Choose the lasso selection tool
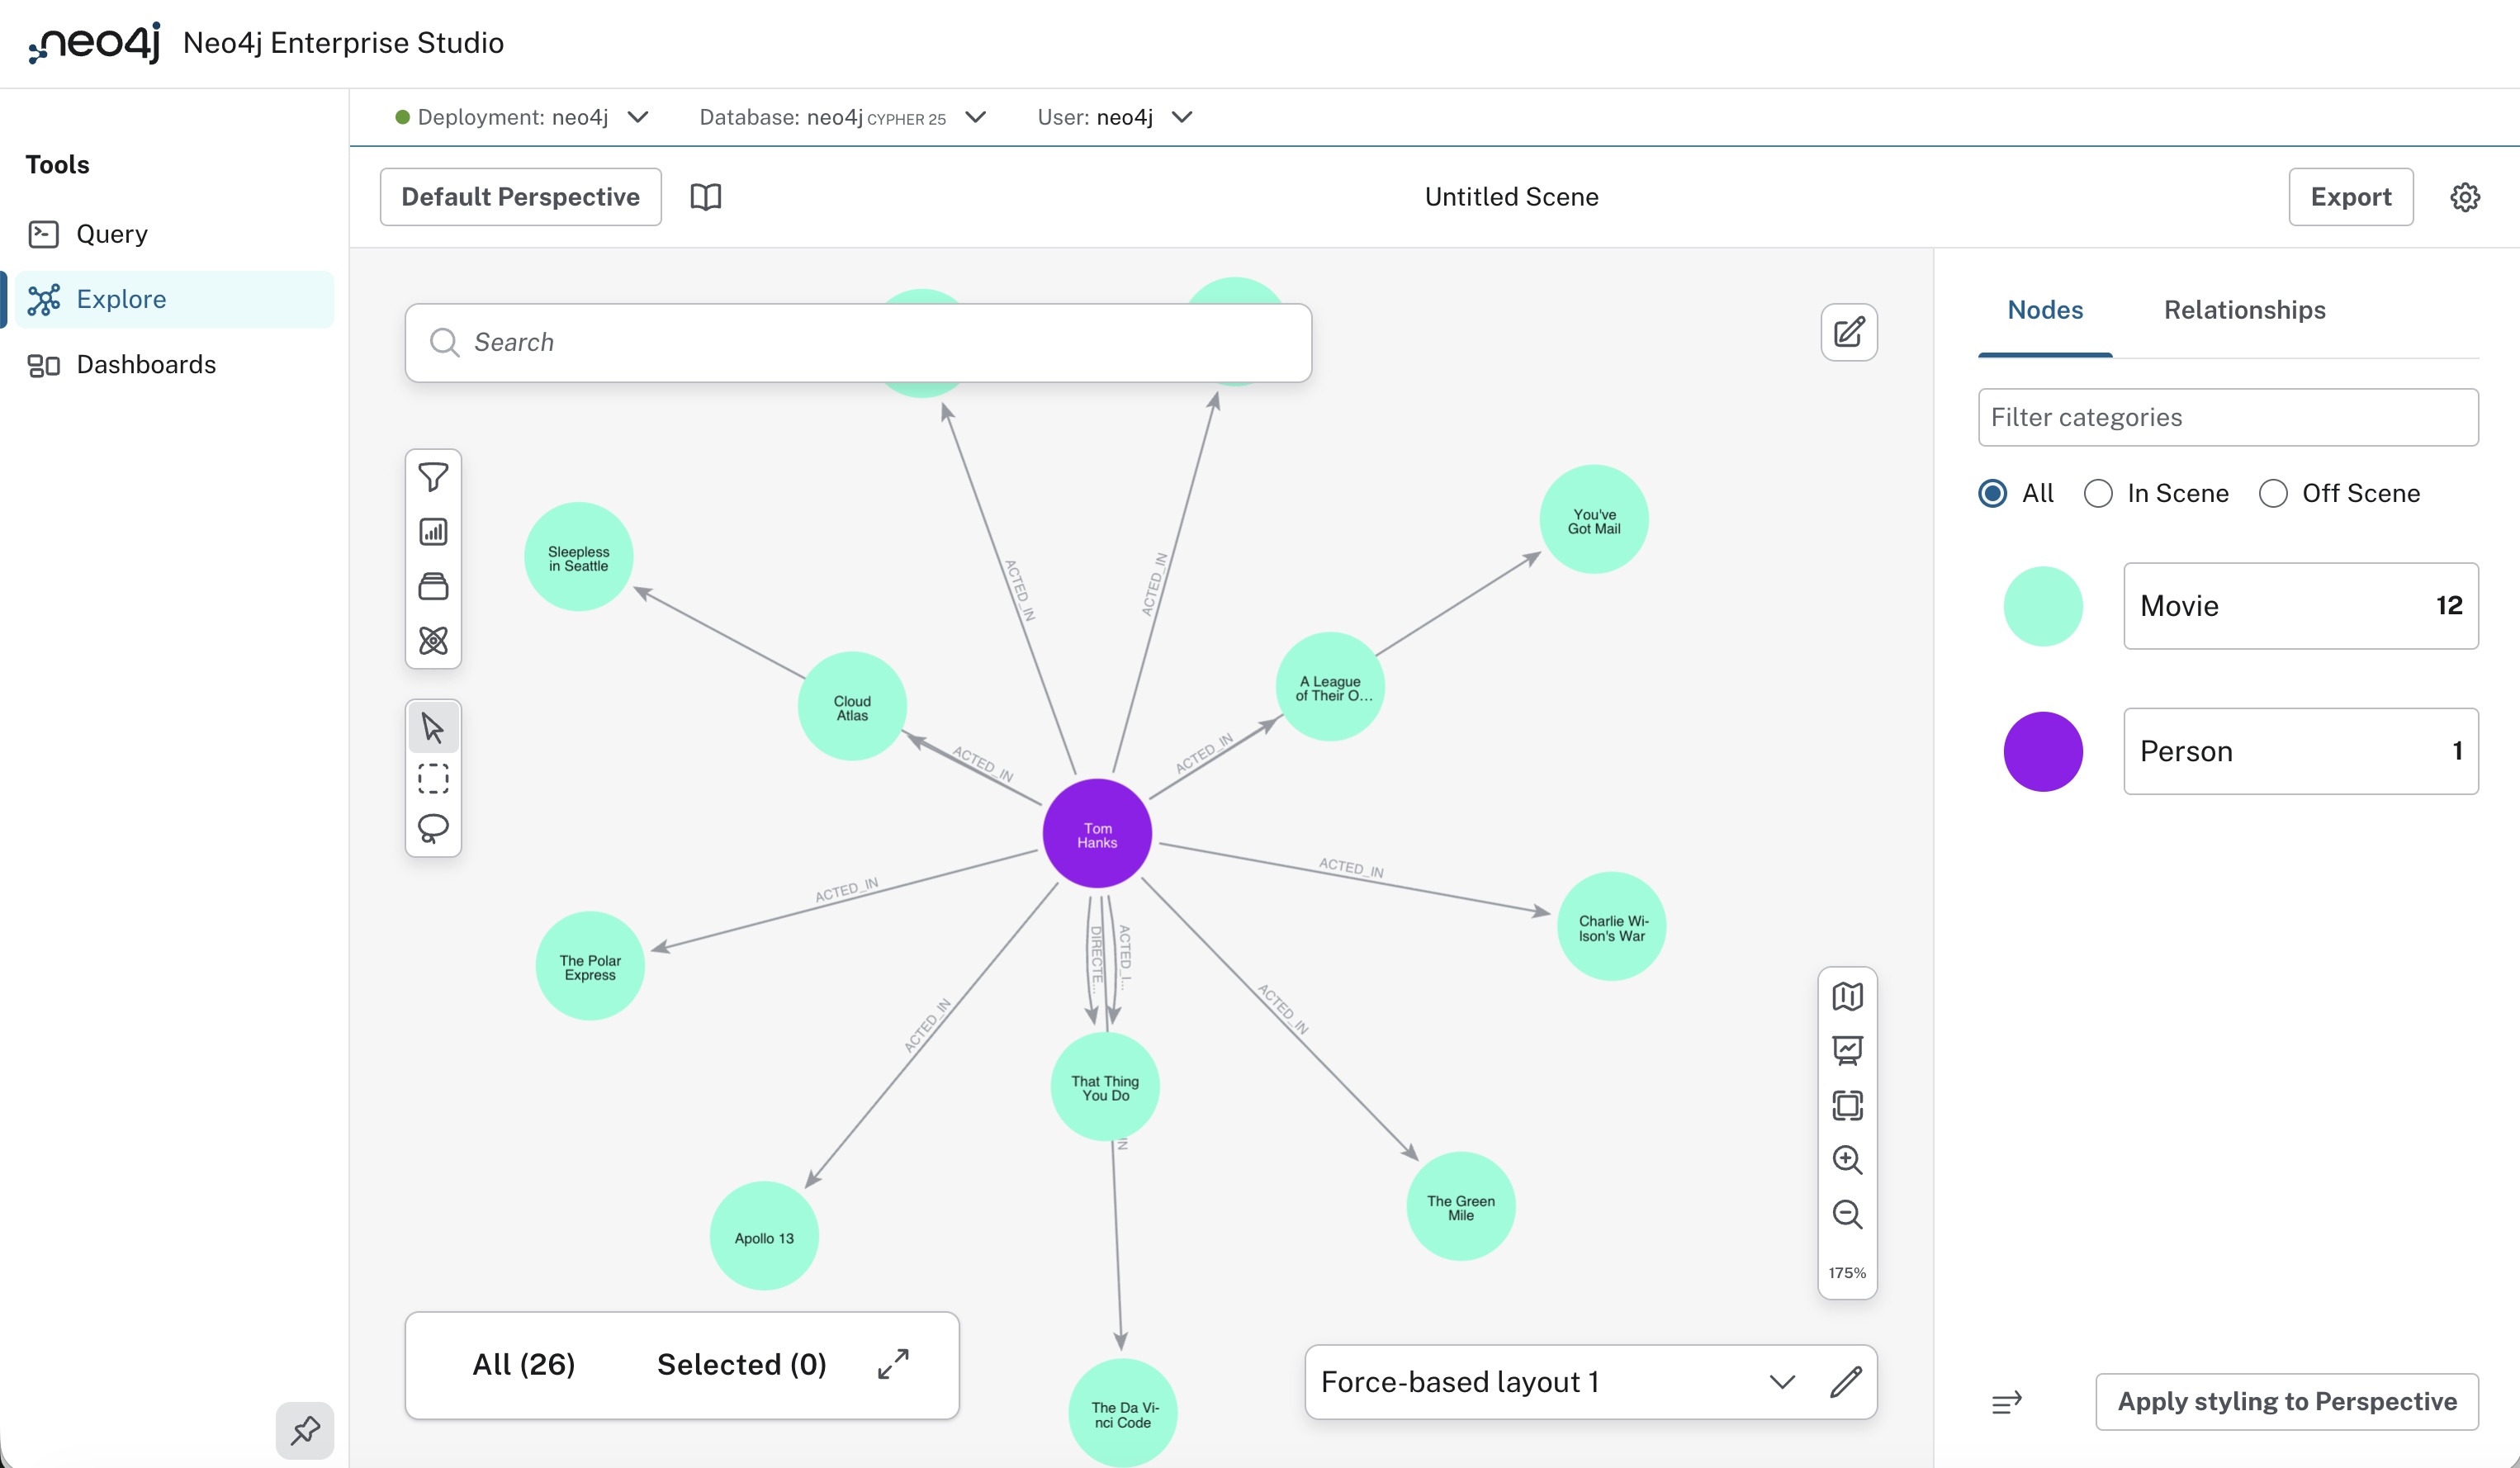The image size is (2520, 1468). pyautogui.click(x=433, y=828)
